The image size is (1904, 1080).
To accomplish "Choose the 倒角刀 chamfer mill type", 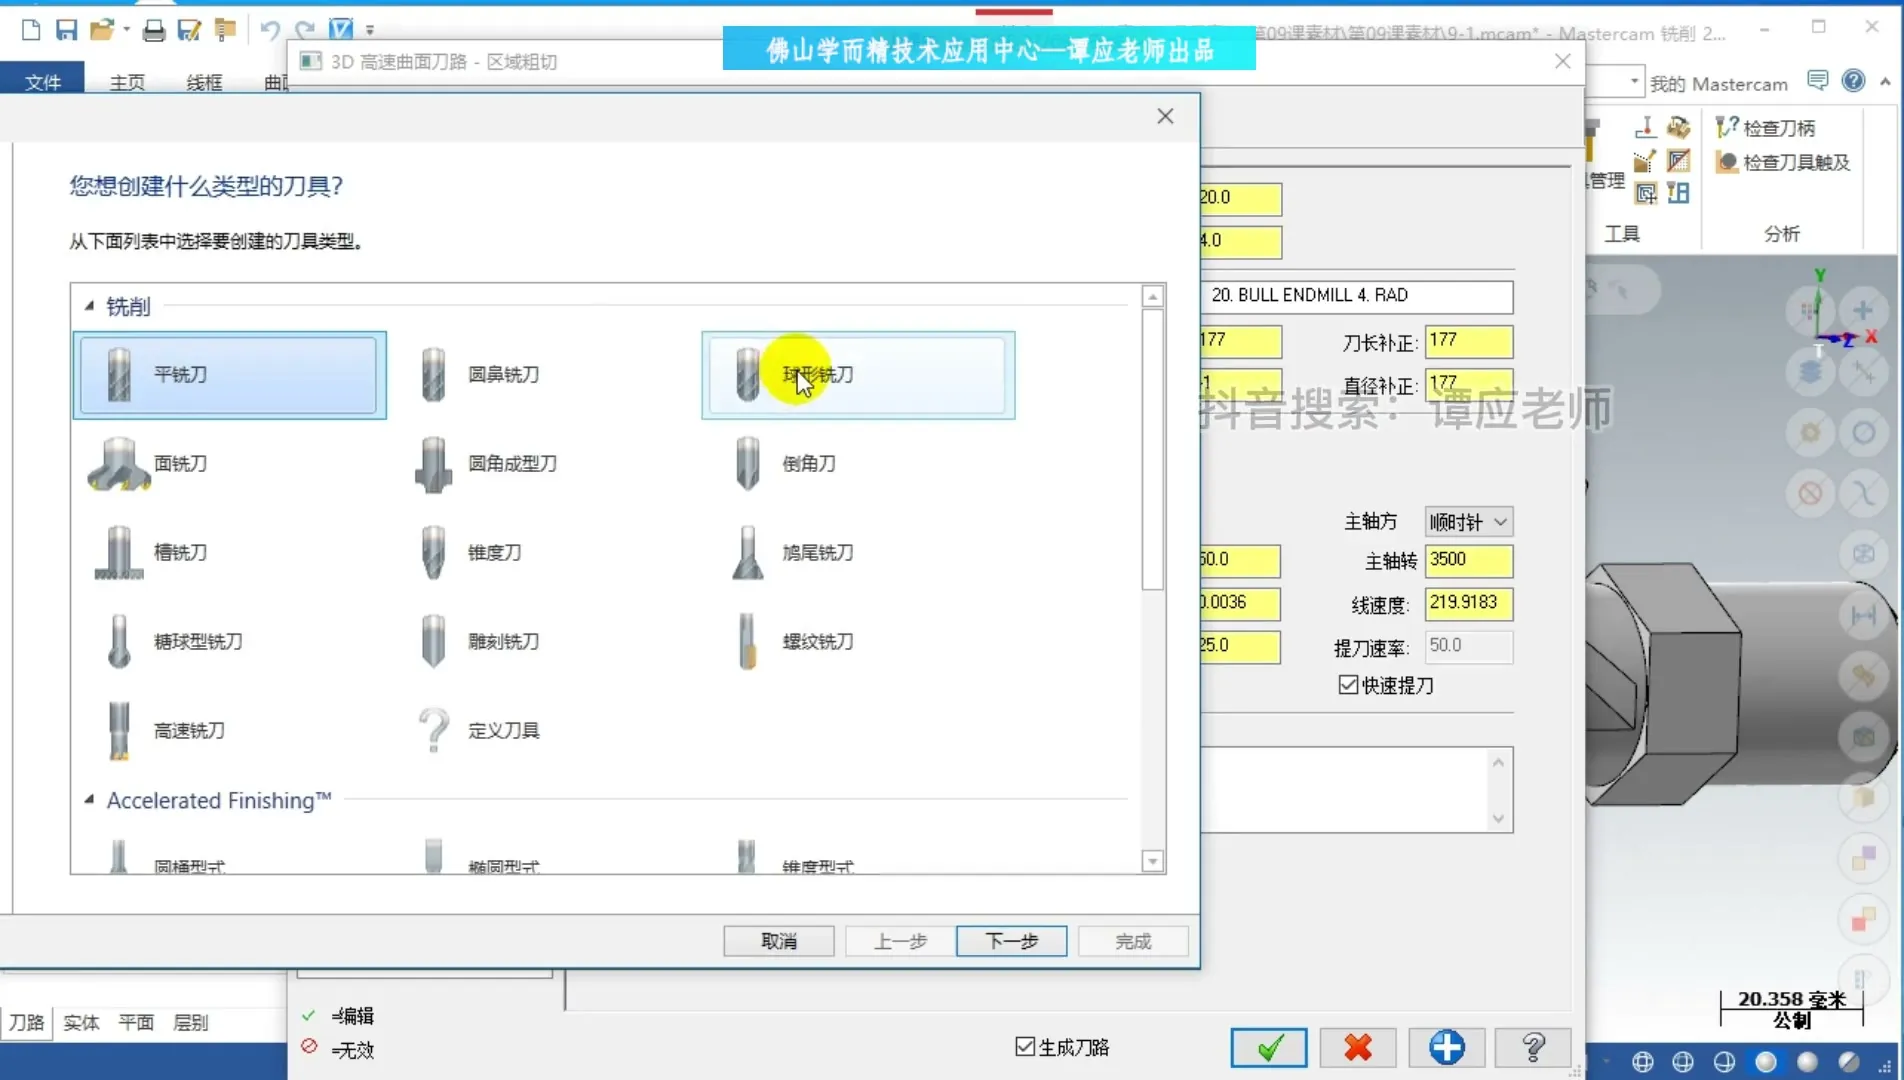I will [x=808, y=464].
